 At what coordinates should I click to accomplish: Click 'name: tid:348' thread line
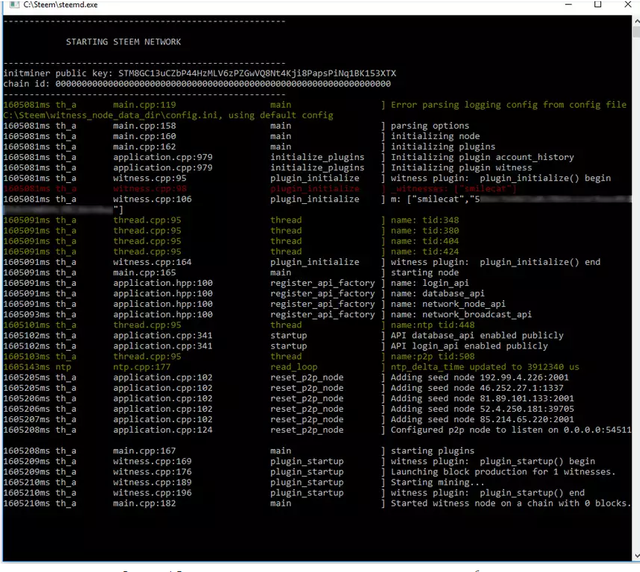click(x=424, y=220)
